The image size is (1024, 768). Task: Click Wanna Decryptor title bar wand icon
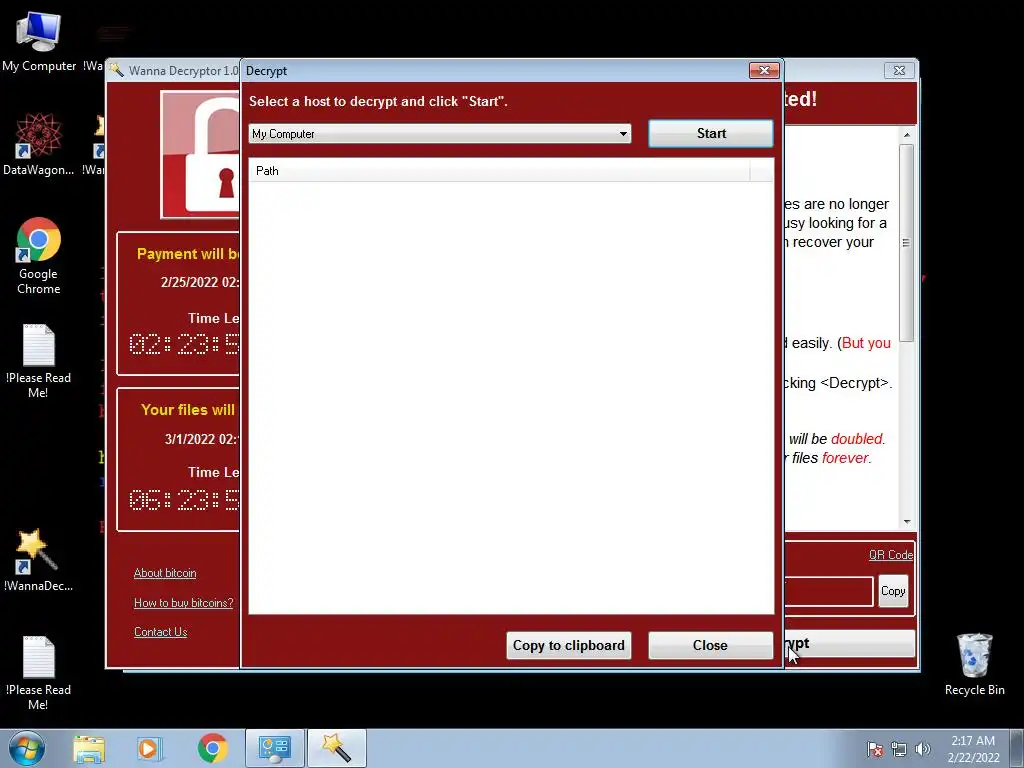(x=116, y=71)
